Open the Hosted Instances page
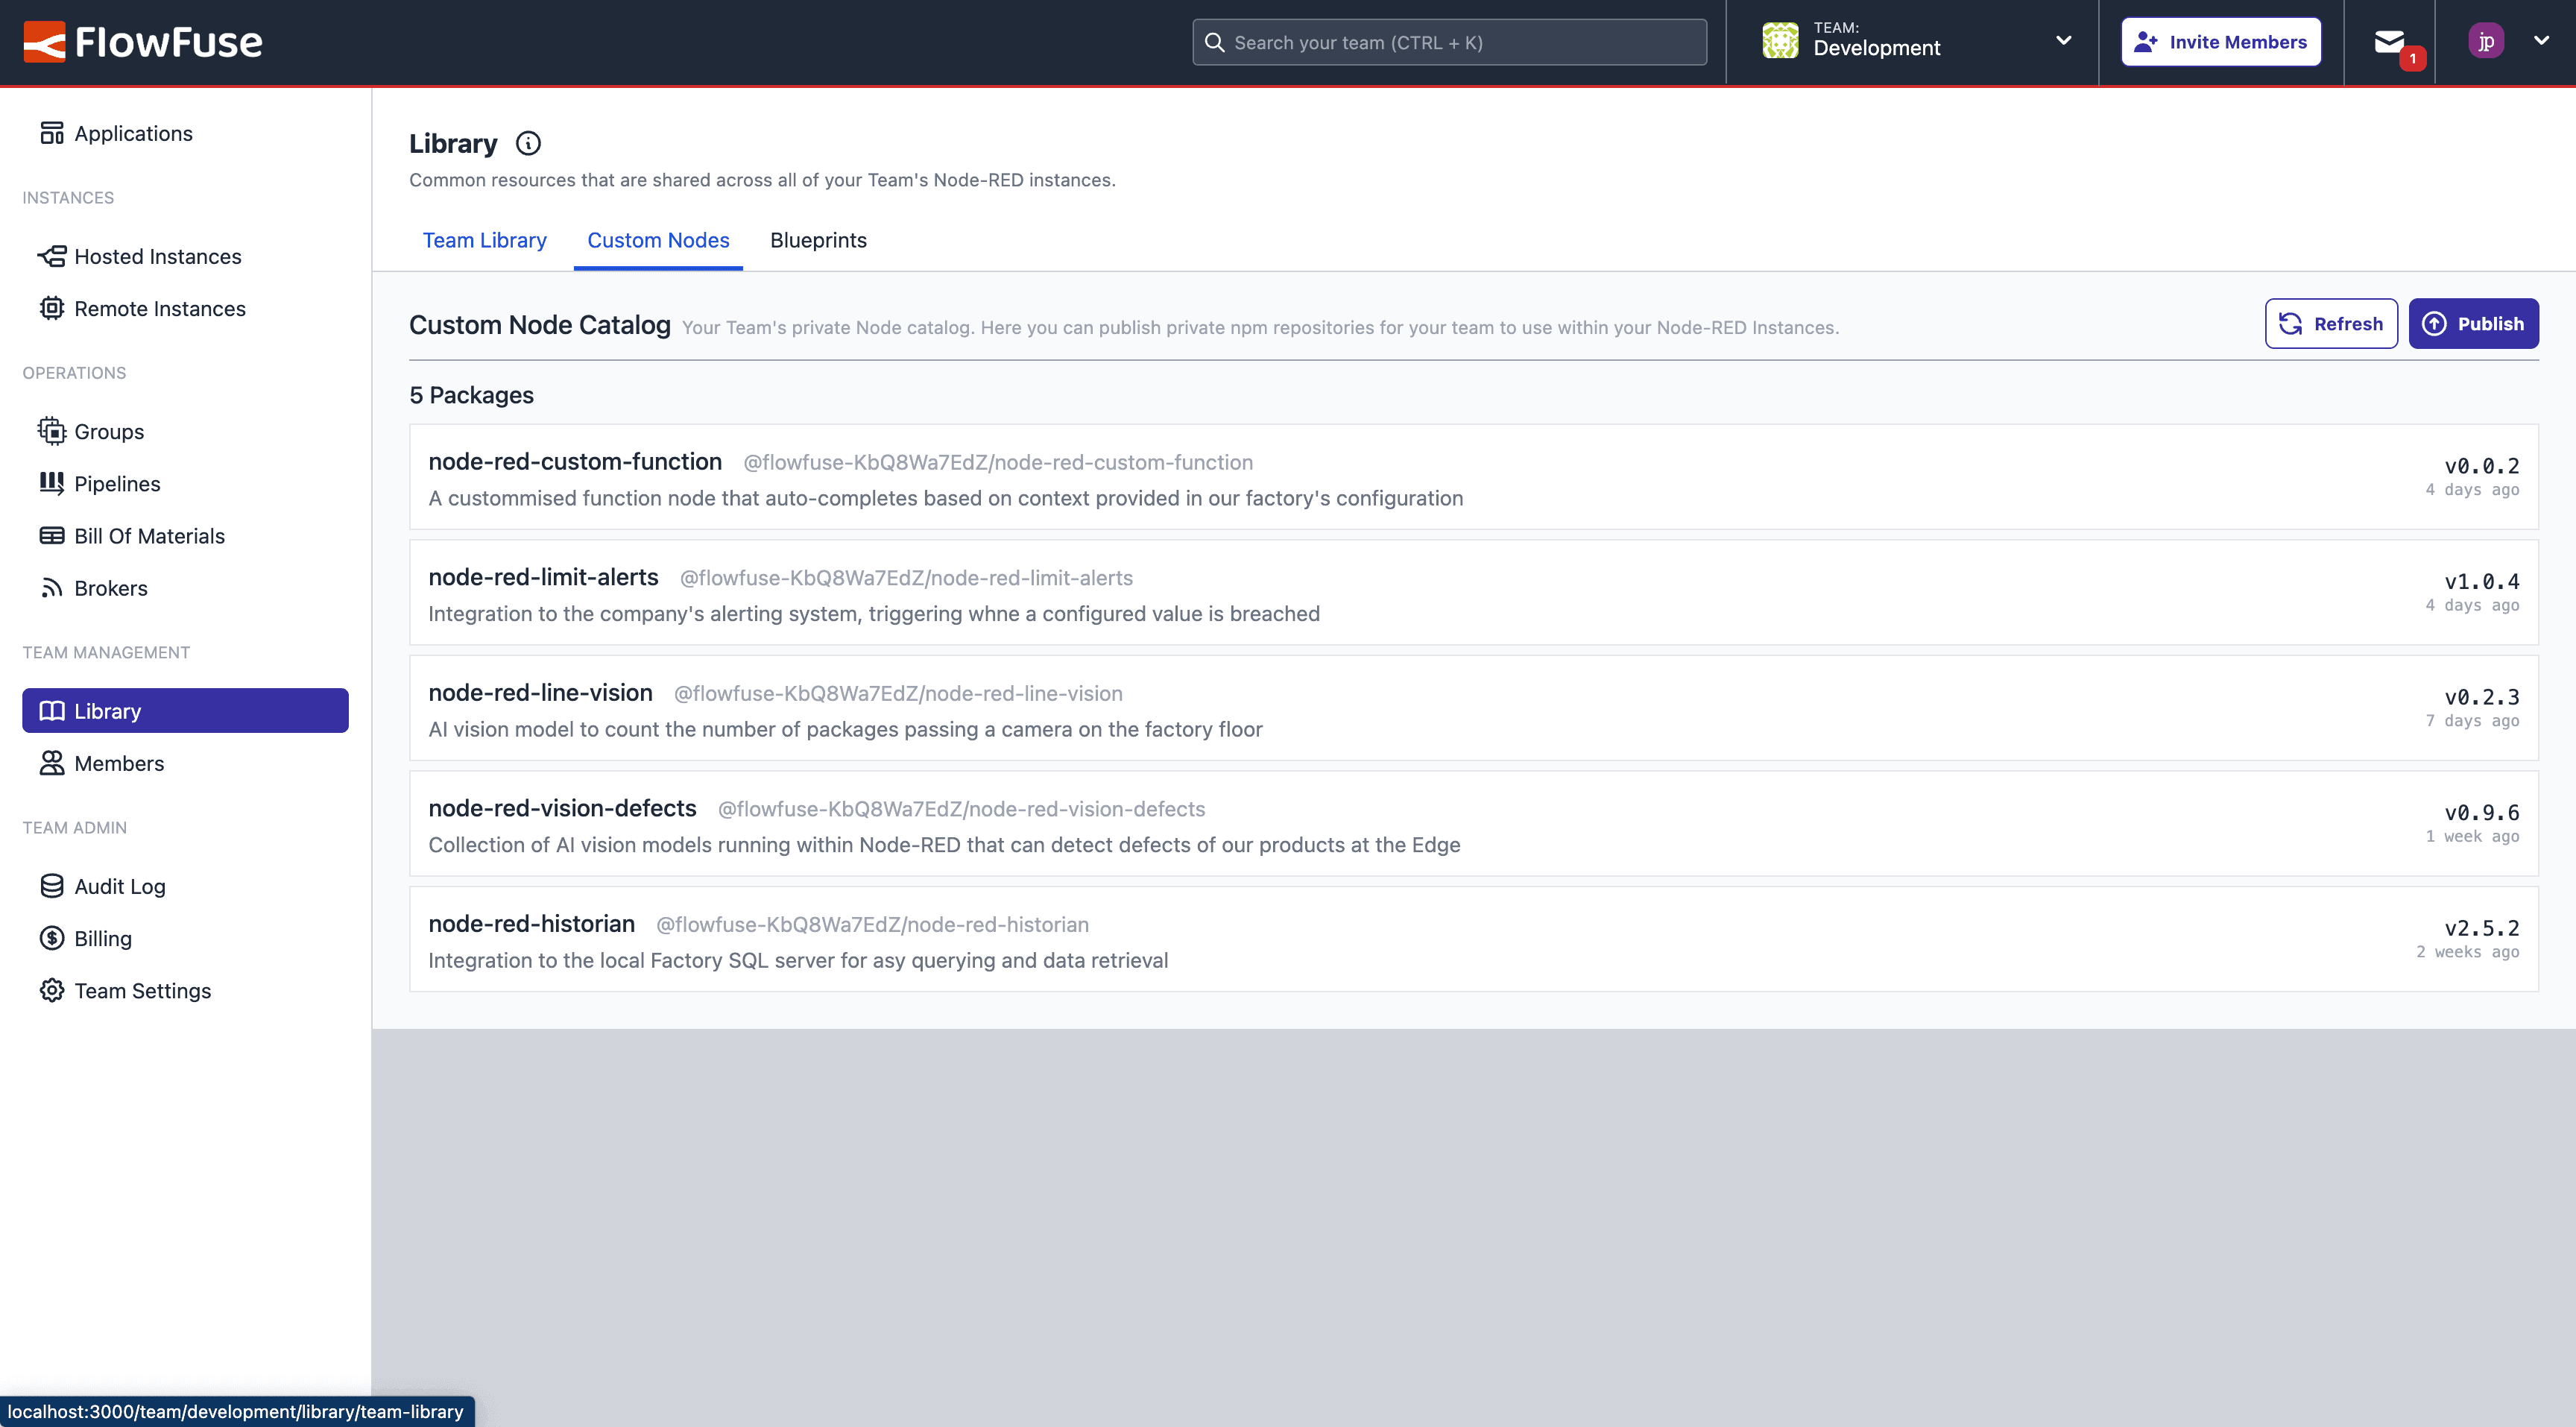 tap(158, 256)
